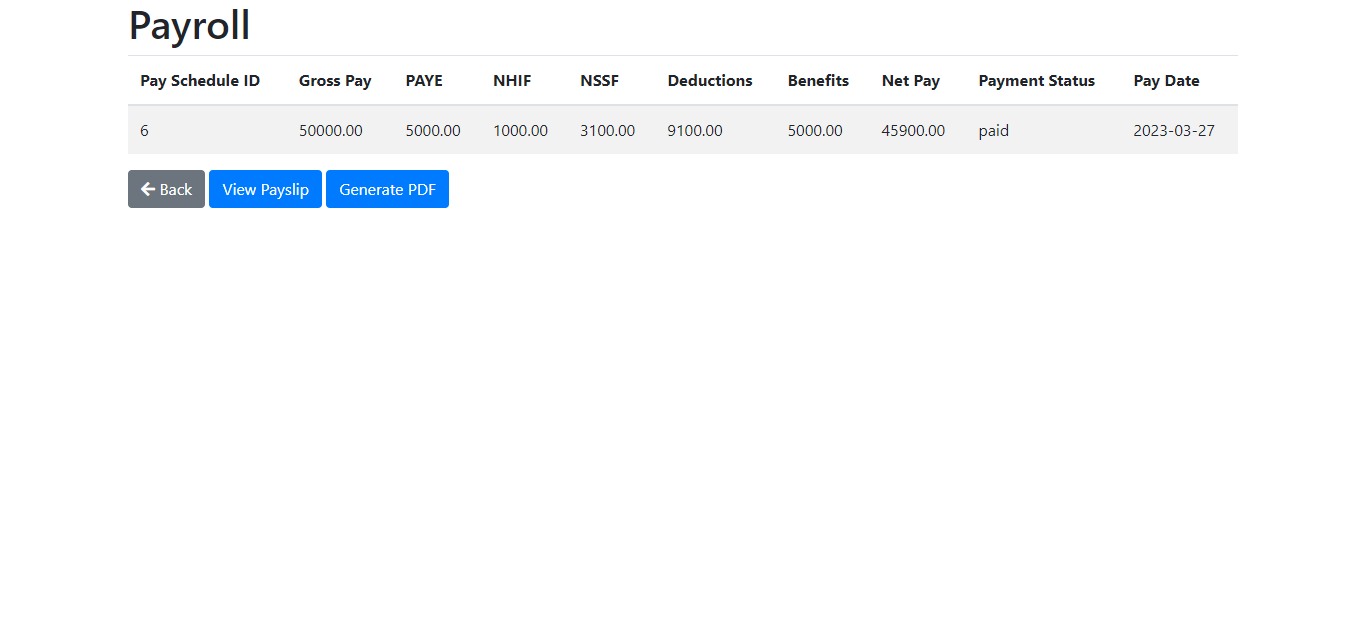Select the Net Pay column header
Screen dimensions: 1360x620
tap(909, 81)
